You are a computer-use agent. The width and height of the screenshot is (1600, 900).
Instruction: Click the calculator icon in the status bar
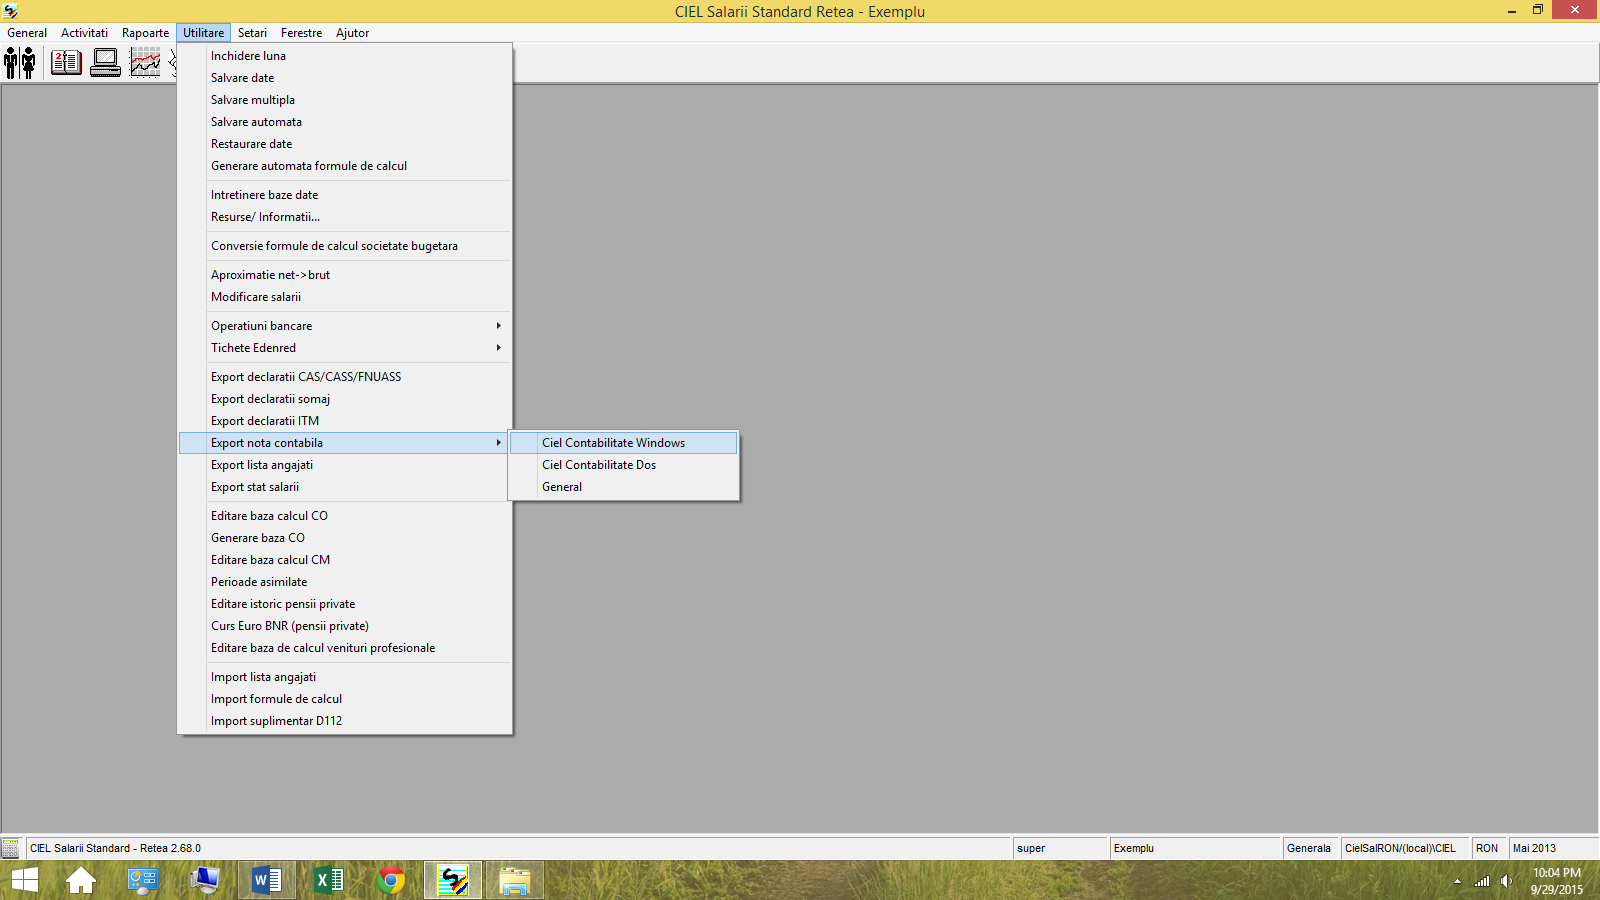point(10,848)
